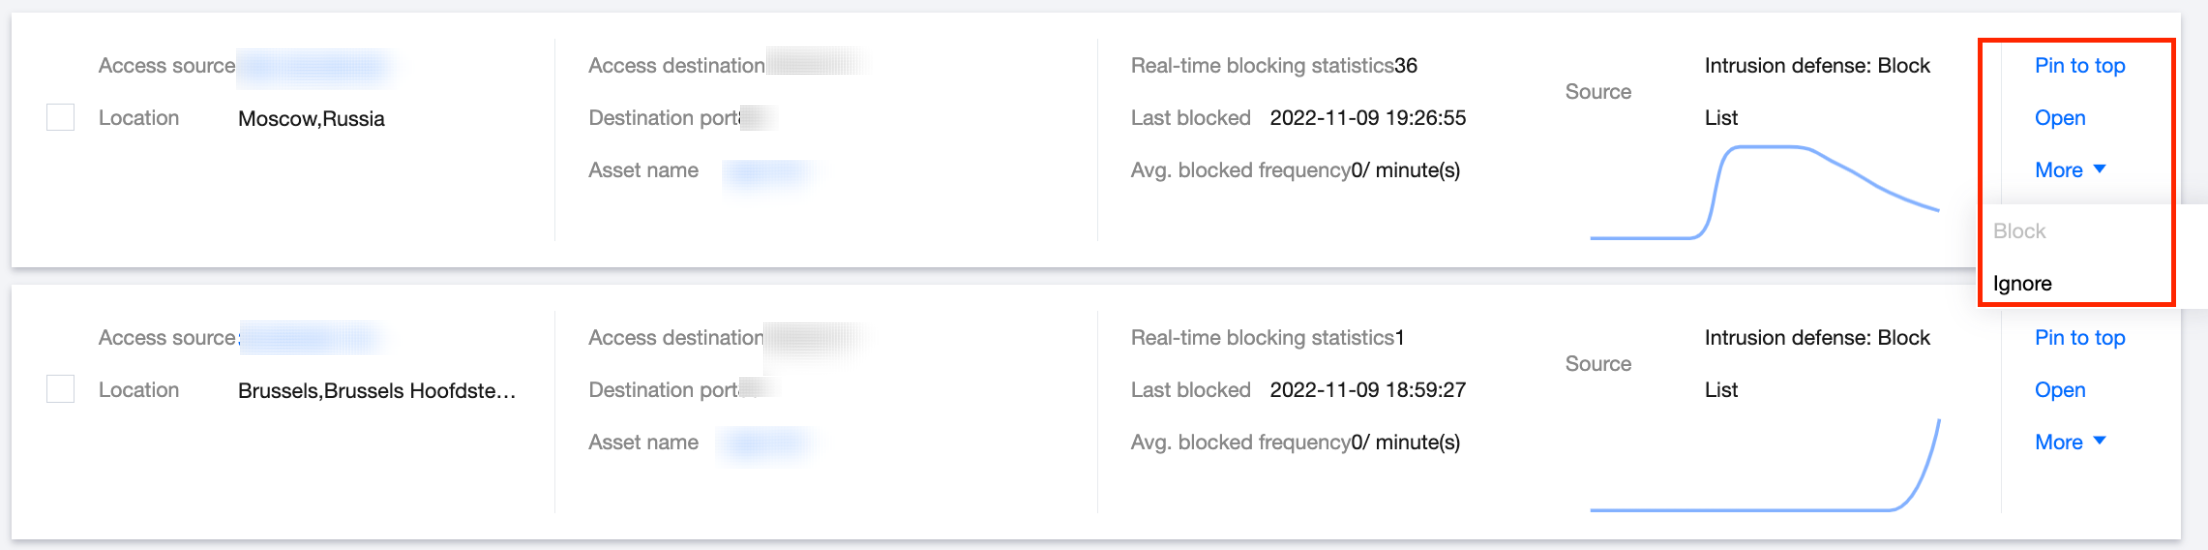Click the blurred access source in the Moscow row
The image size is (2208, 550).
[x=314, y=67]
